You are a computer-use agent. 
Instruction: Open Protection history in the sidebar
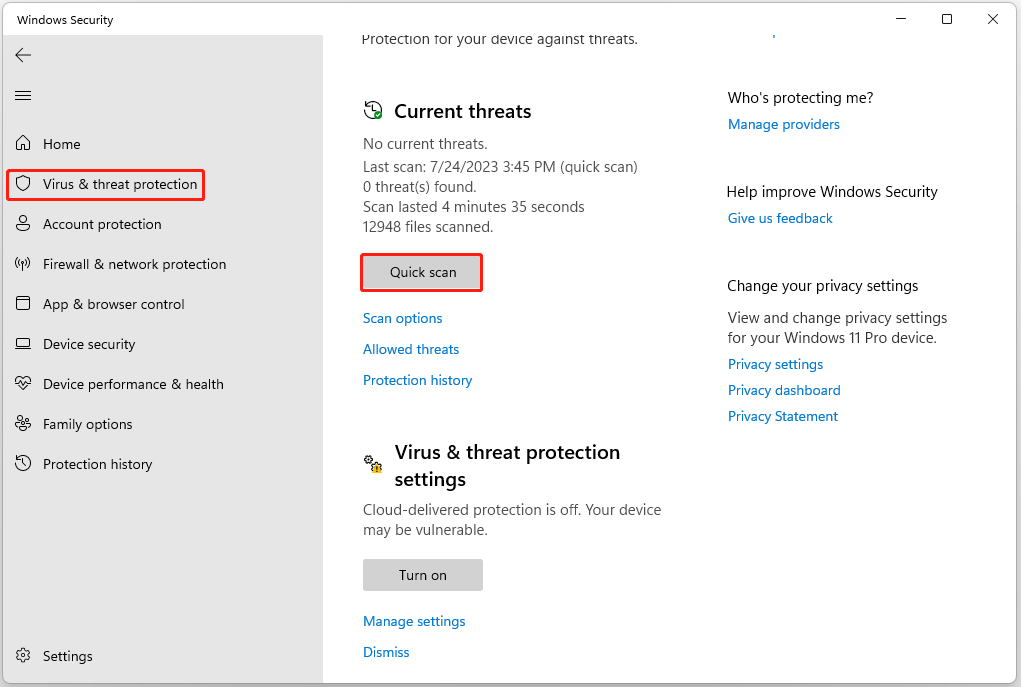tap(97, 464)
